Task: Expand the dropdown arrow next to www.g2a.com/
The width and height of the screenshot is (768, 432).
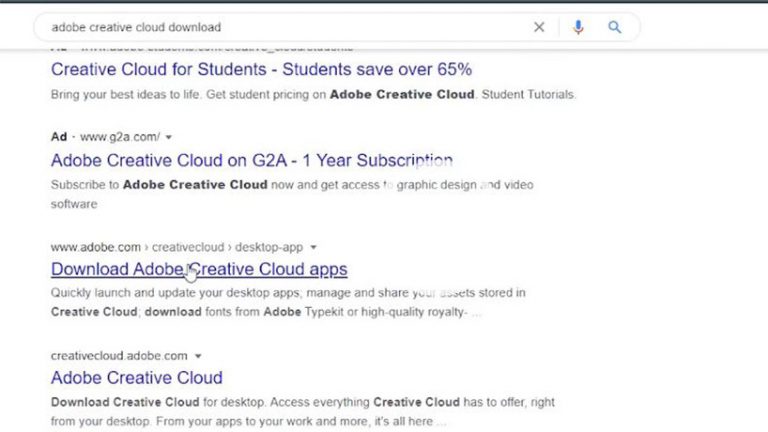Action: point(168,137)
